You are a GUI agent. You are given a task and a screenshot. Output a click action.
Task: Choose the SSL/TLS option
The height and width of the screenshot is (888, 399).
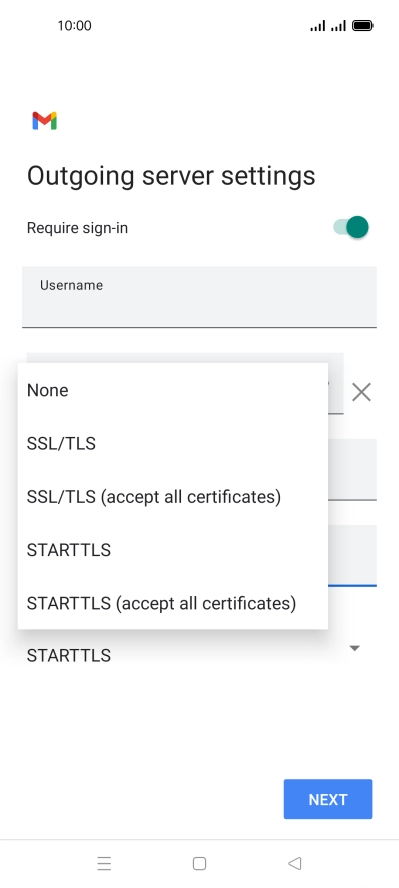click(x=173, y=443)
